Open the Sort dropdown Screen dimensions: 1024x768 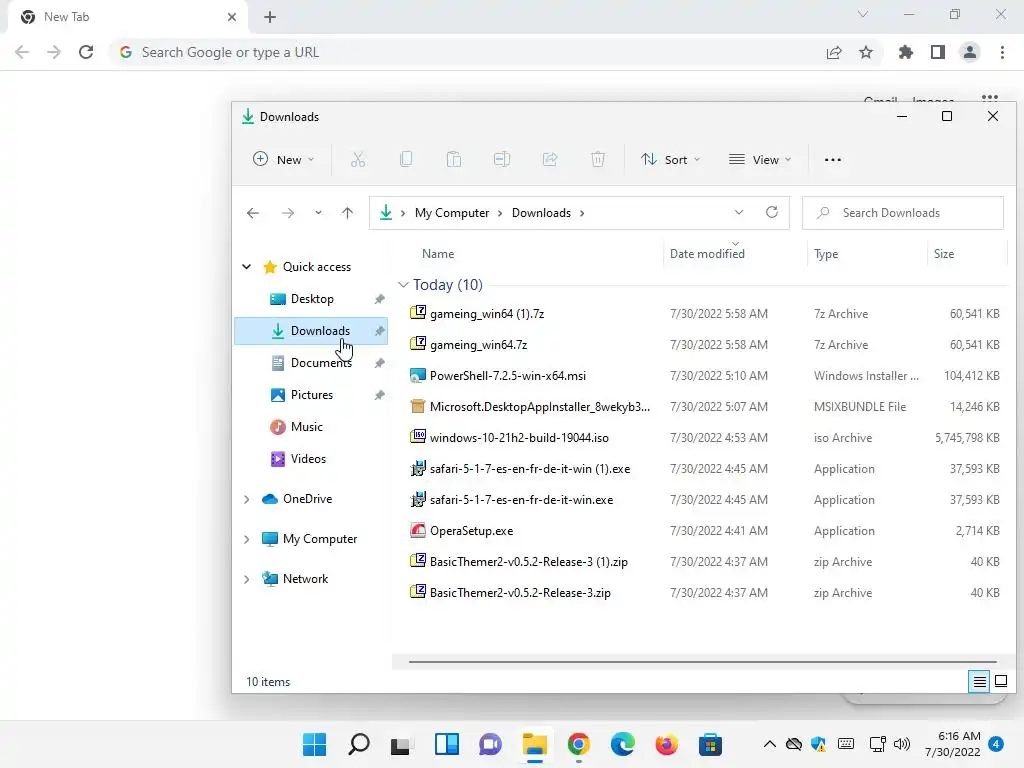(x=670, y=159)
